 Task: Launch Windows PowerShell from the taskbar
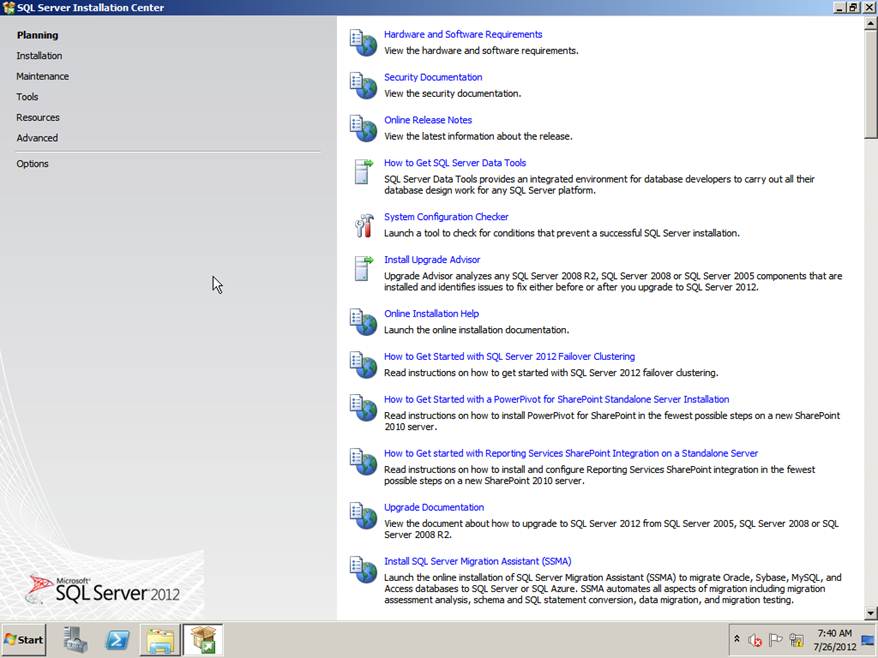117,640
